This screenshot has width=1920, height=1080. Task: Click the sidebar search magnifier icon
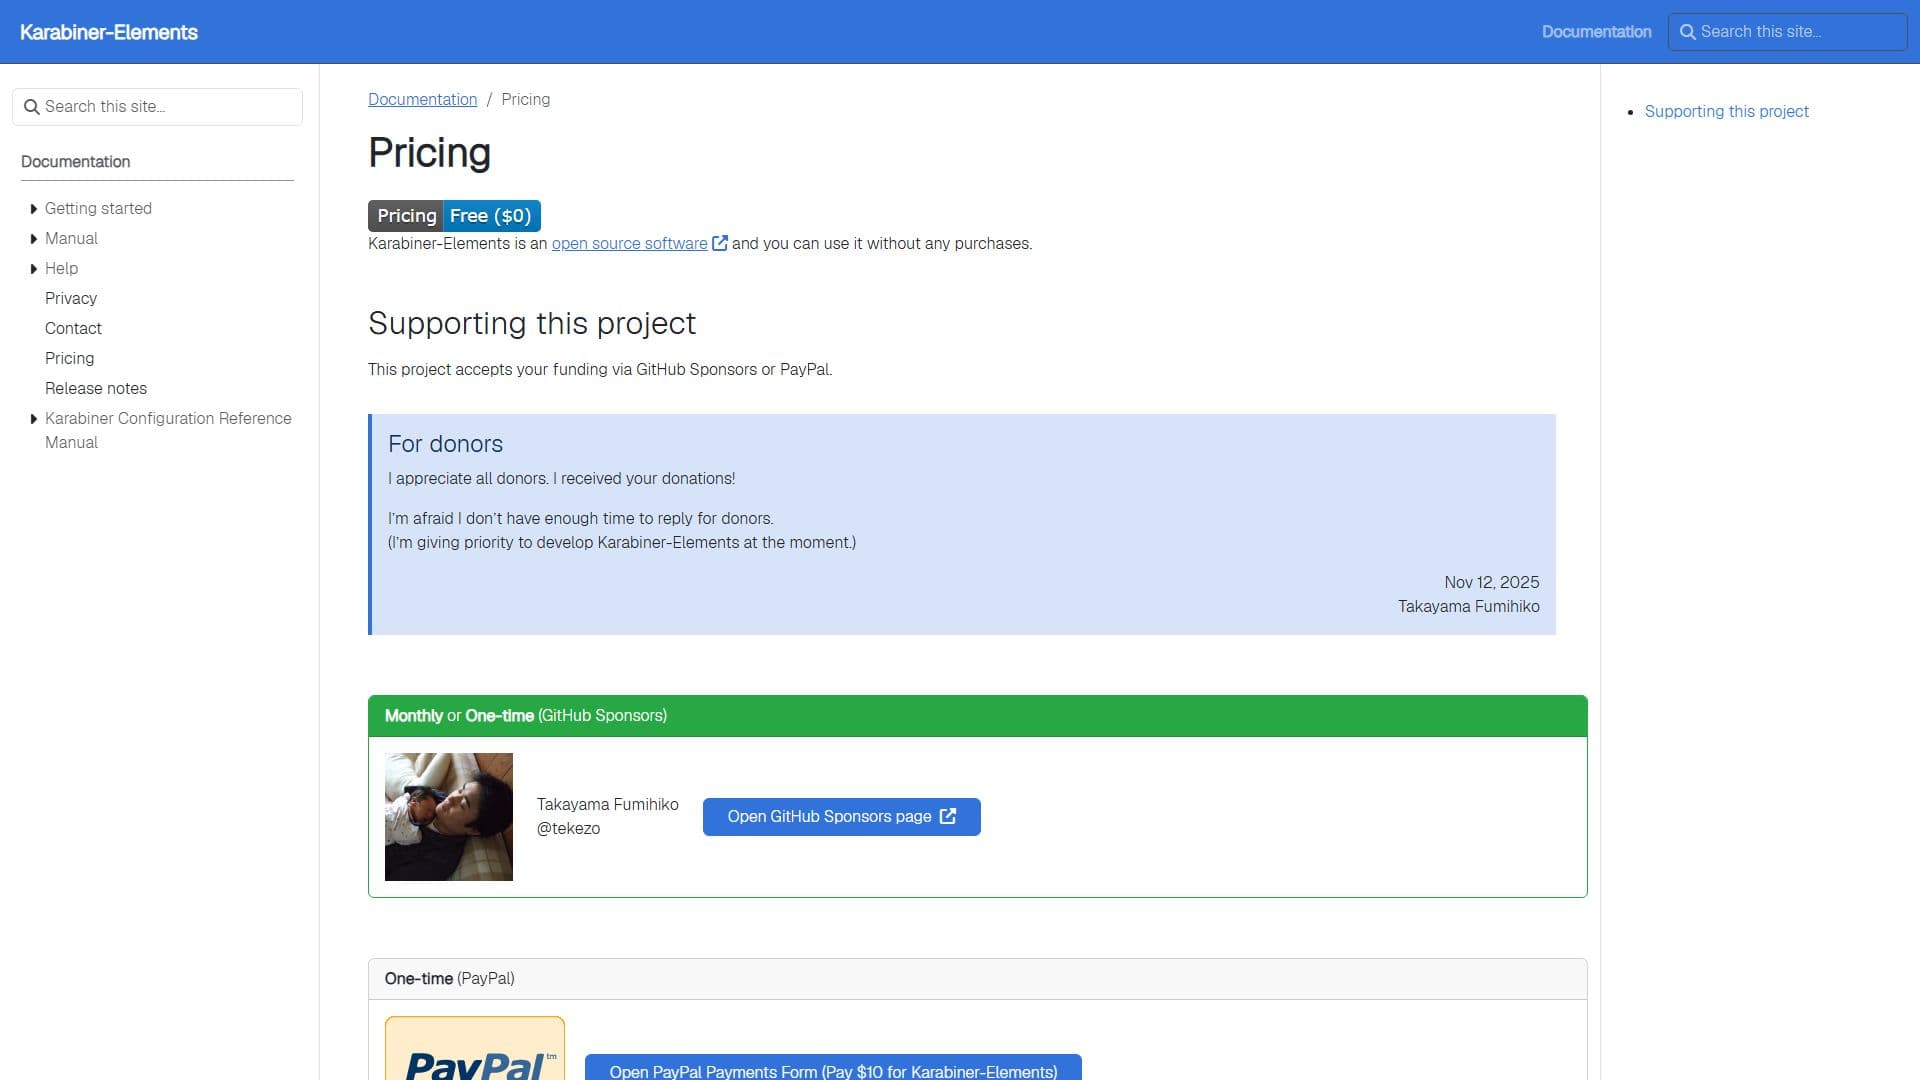point(32,107)
